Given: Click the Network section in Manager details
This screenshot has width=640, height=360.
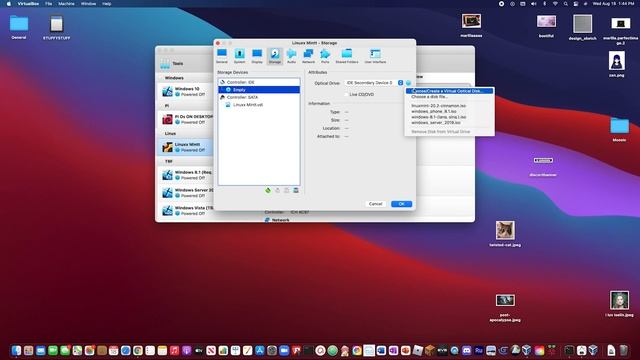Looking at the screenshot, I should pyautogui.click(x=277, y=220).
